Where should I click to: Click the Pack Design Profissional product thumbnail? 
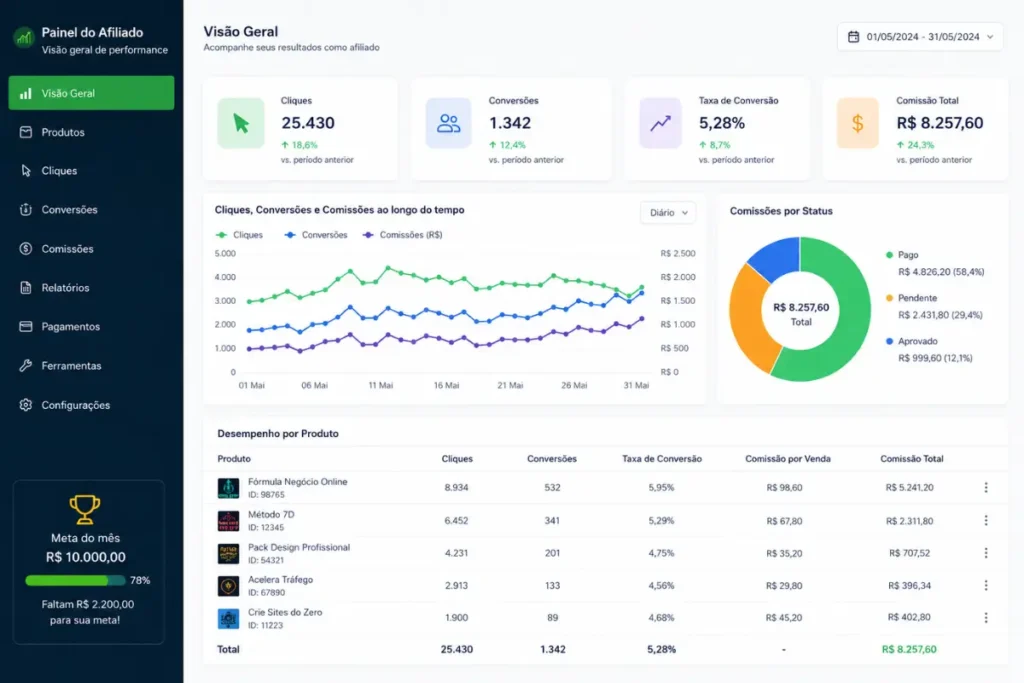tap(228, 553)
